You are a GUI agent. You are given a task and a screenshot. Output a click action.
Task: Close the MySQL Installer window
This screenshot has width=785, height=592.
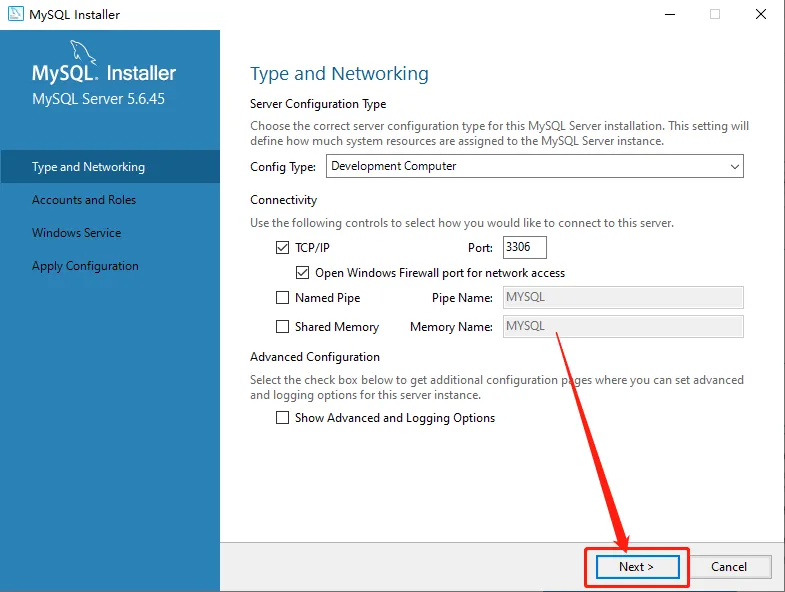761,14
